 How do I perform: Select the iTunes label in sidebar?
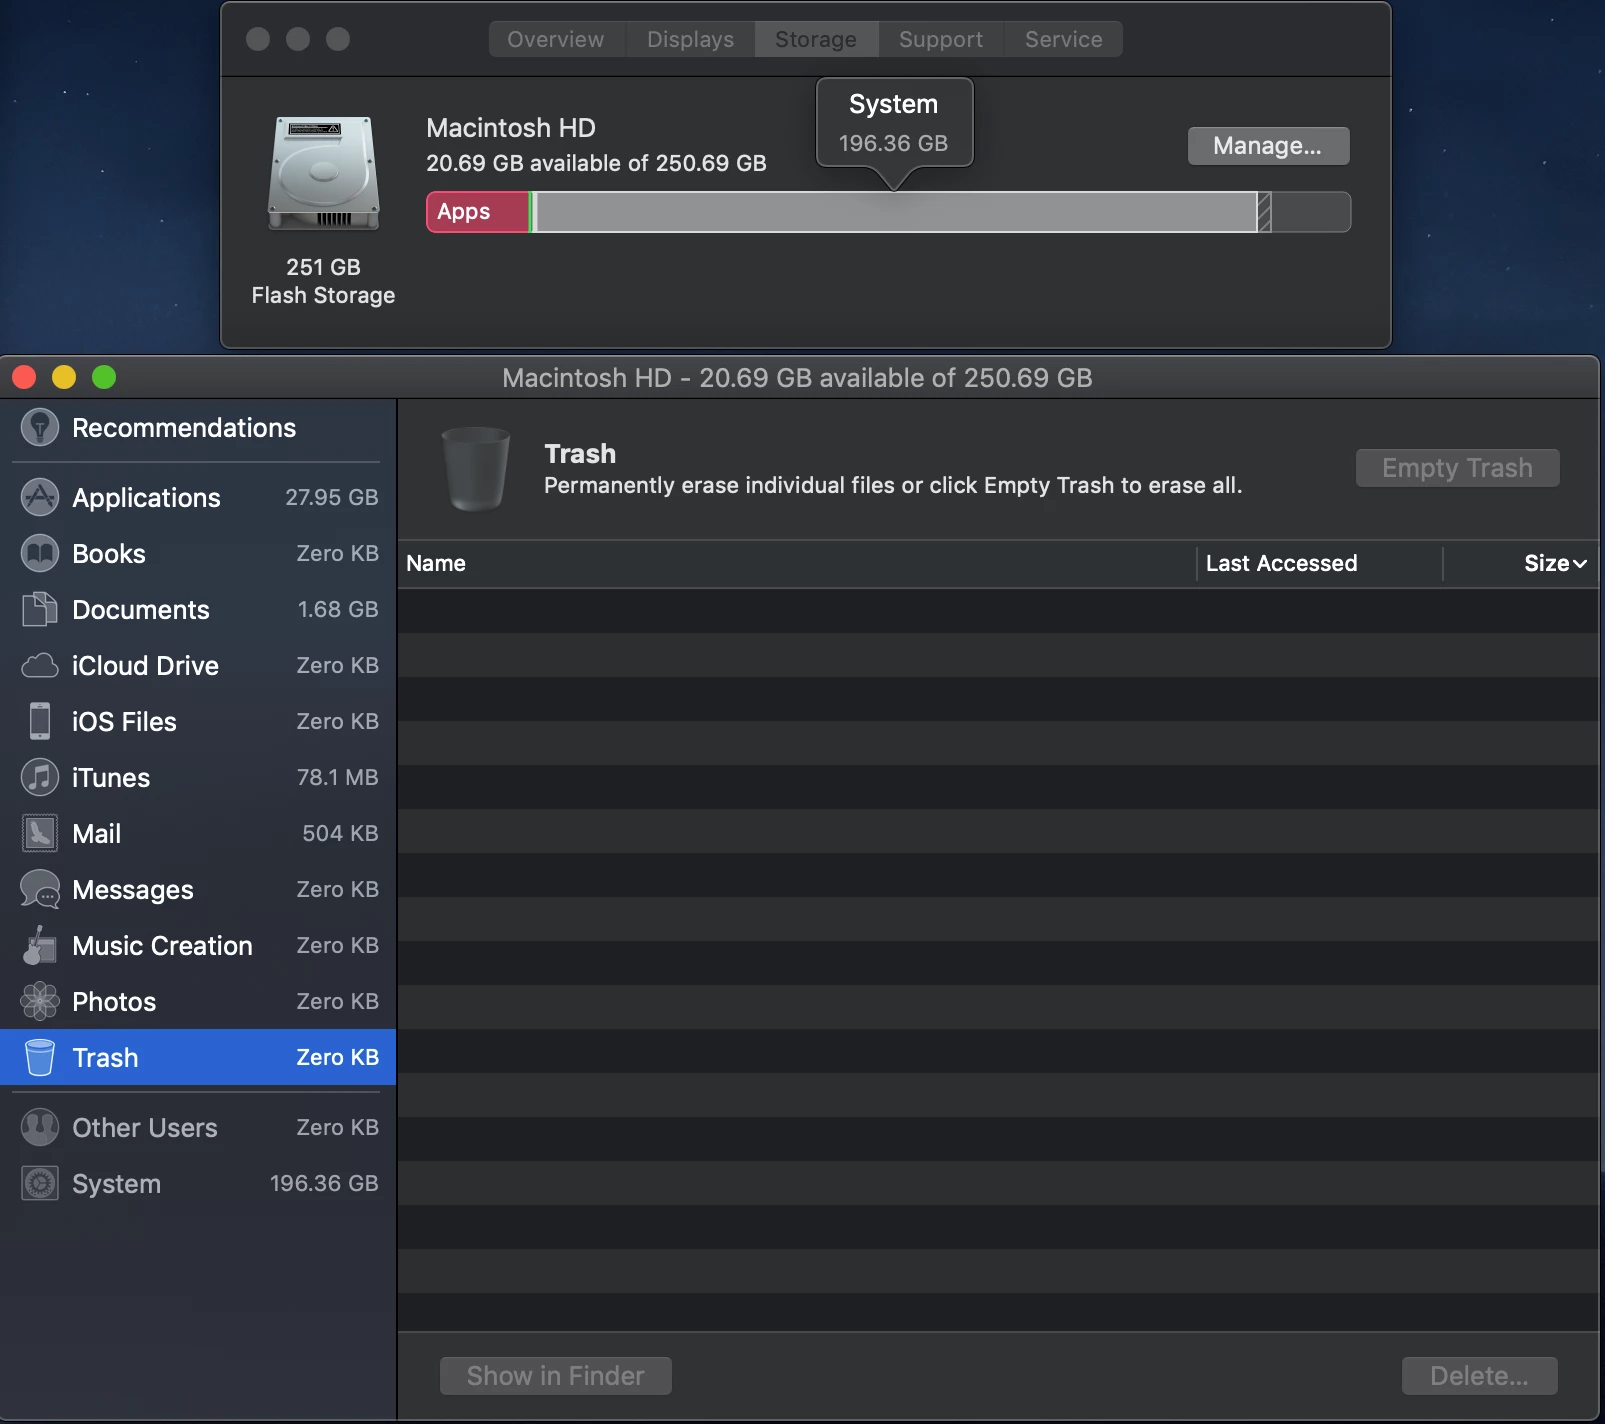tap(111, 777)
